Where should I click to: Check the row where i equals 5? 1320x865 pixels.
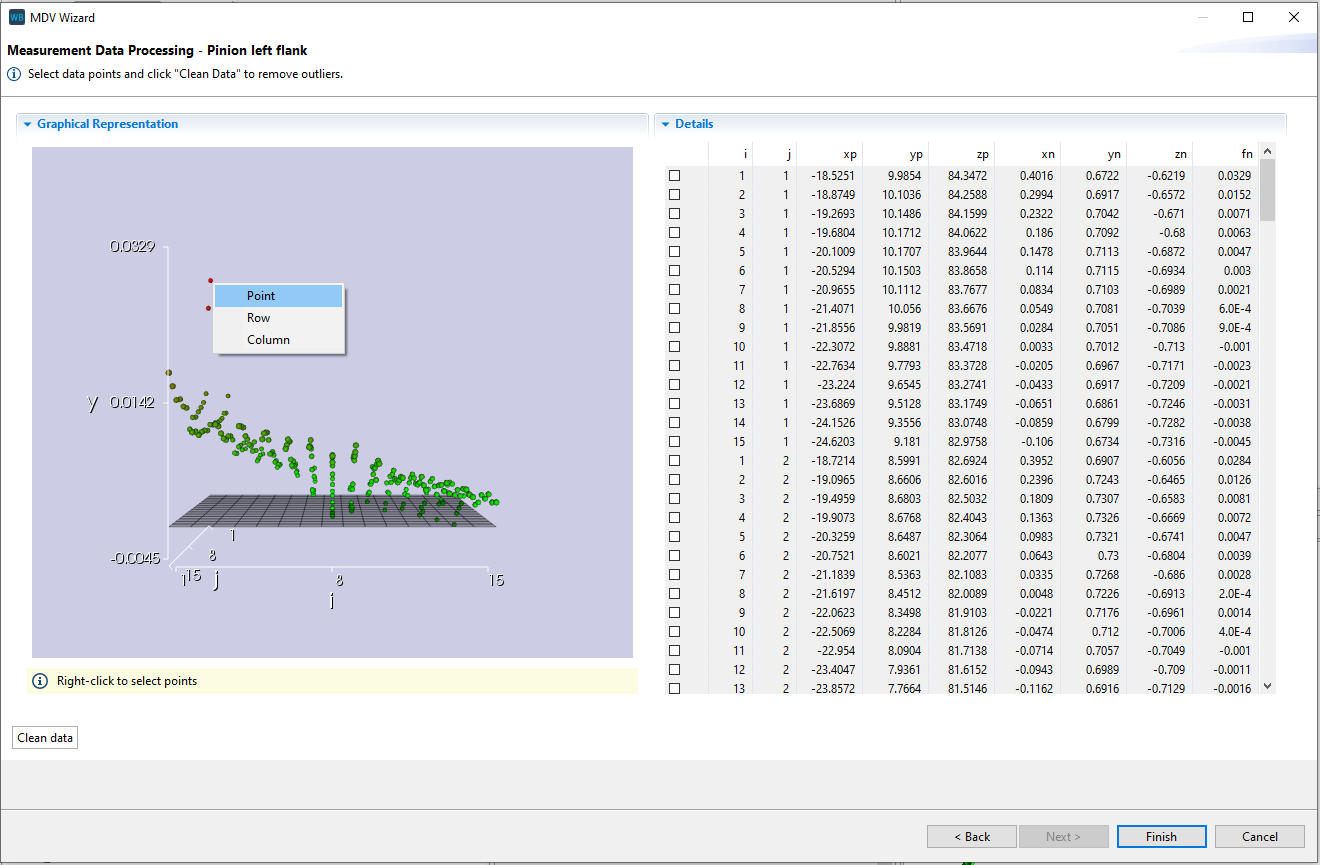point(675,251)
